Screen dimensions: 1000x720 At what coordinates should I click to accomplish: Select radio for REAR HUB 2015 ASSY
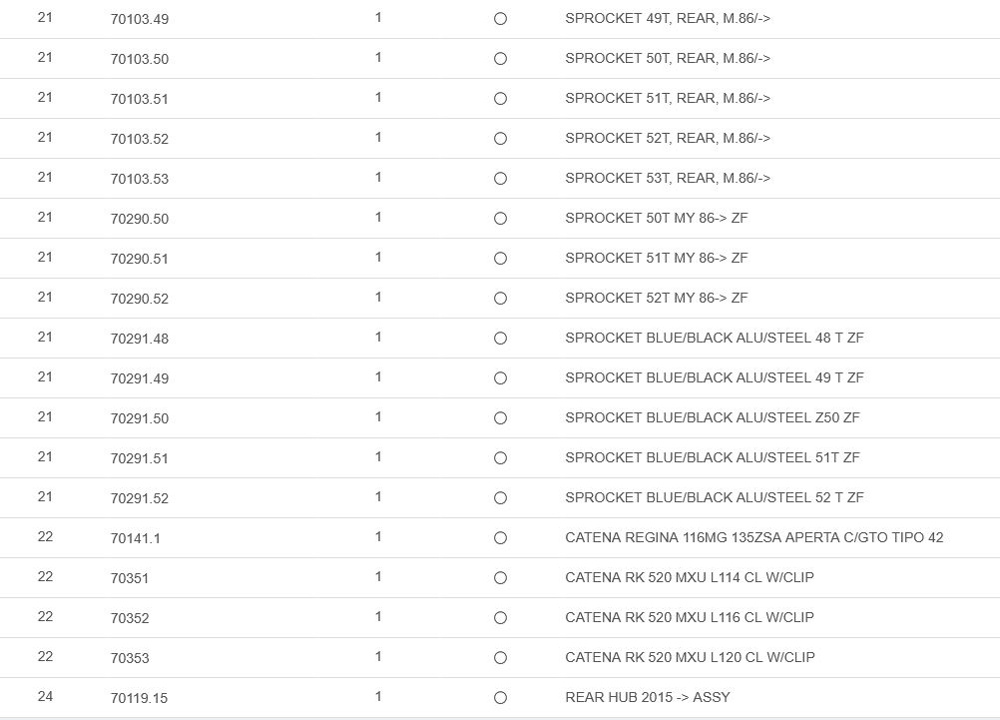tap(500, 698)
